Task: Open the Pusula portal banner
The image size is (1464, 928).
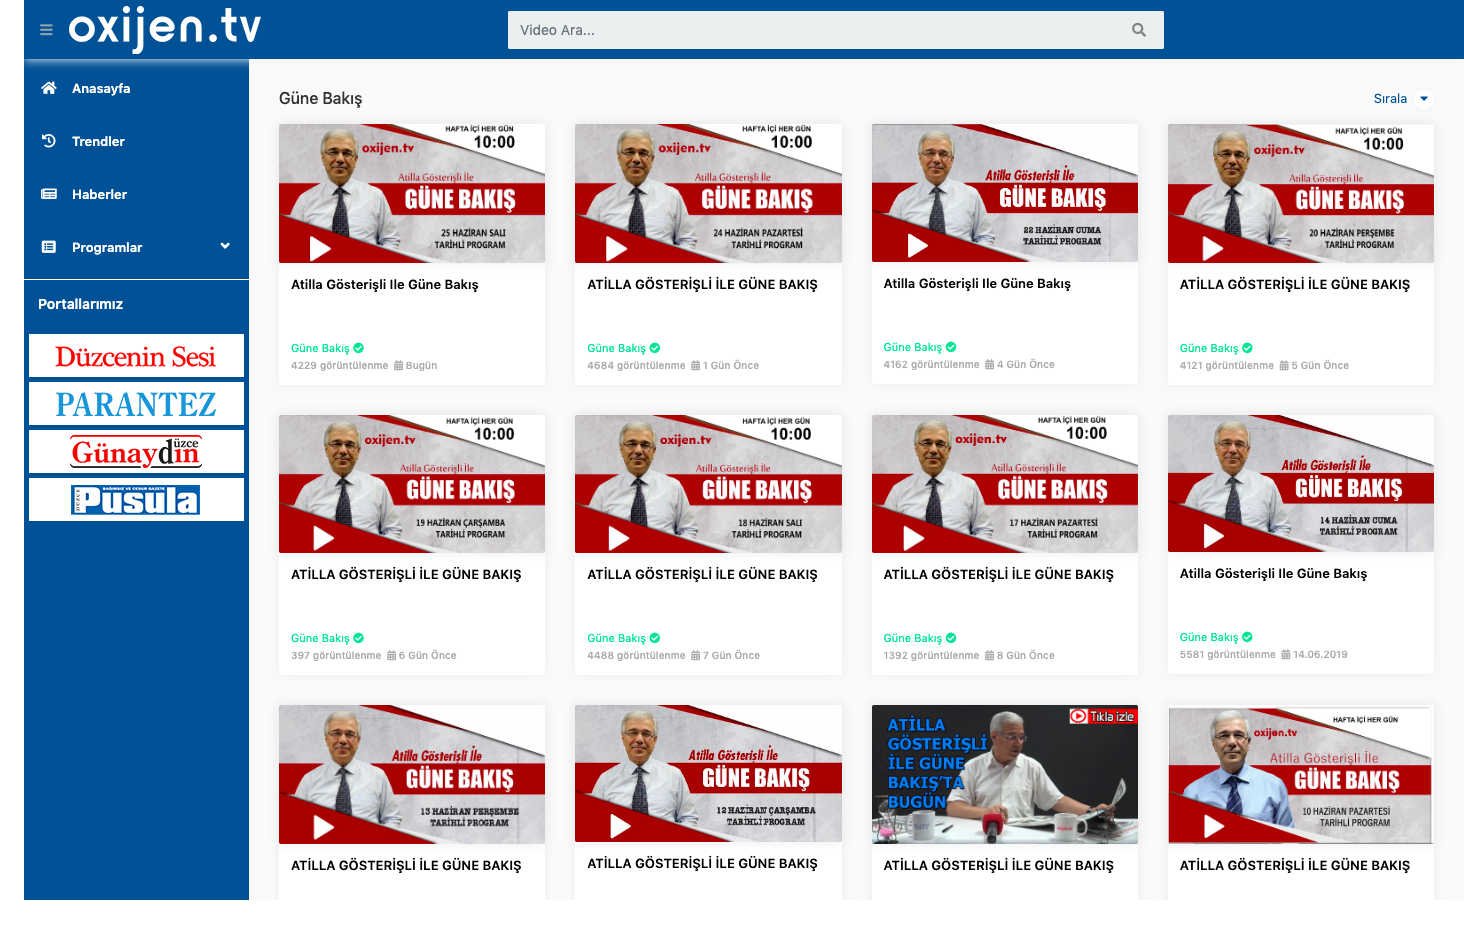Action: pos(136,500)
